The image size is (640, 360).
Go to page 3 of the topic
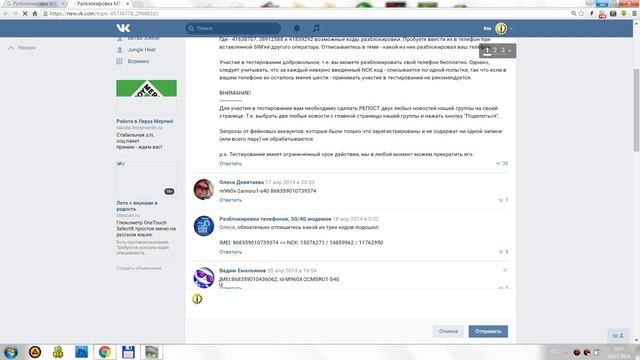click(502, 51)
